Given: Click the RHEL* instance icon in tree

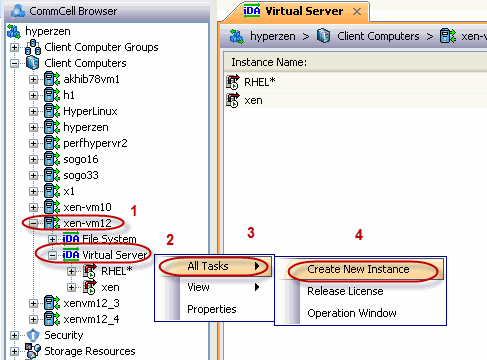Looking at the screenshot, I should tap(90, 271).
